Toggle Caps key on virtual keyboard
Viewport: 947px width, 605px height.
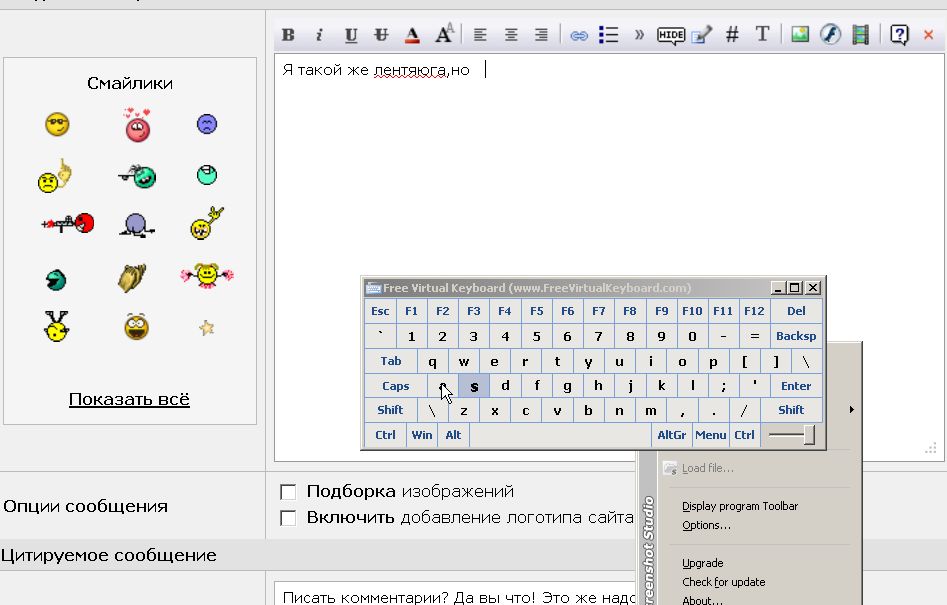tap(396, 386)
